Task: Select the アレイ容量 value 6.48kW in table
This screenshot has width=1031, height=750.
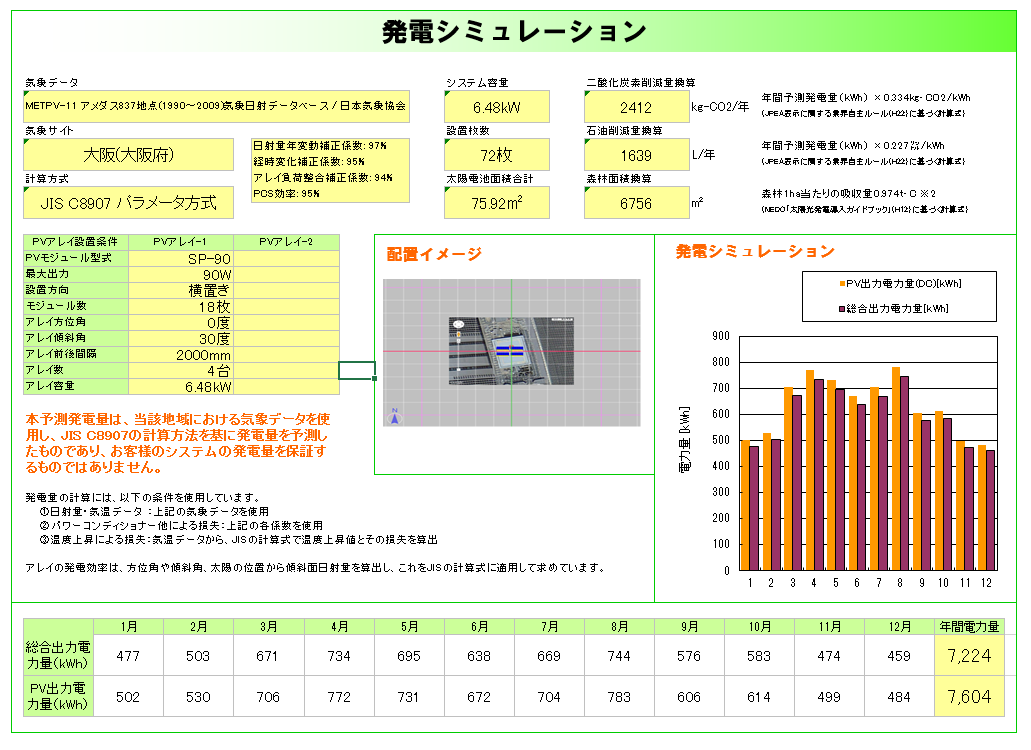Action: [181, 387]
